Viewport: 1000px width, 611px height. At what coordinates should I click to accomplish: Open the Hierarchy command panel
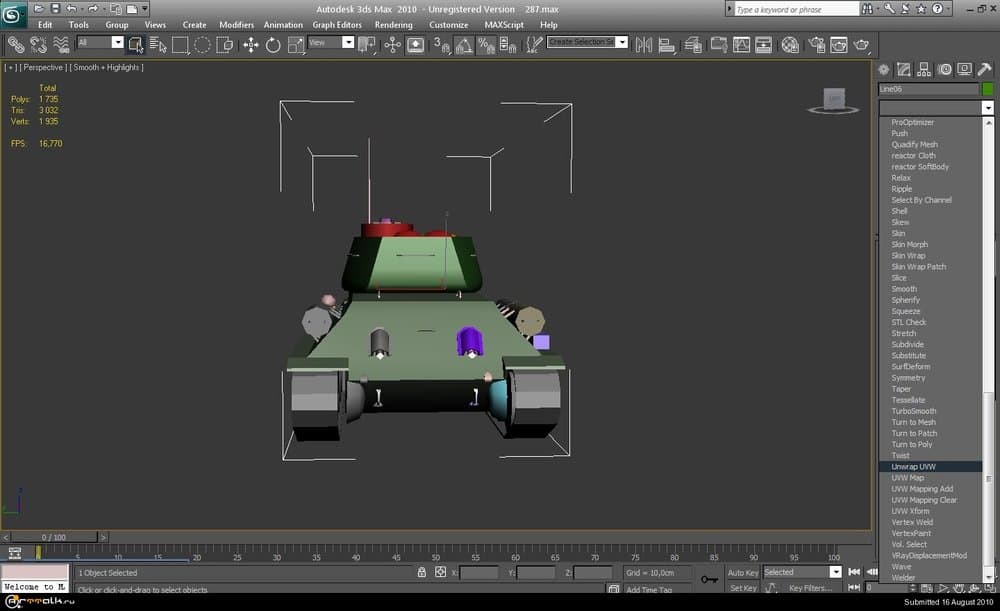(x=924, y=69)
